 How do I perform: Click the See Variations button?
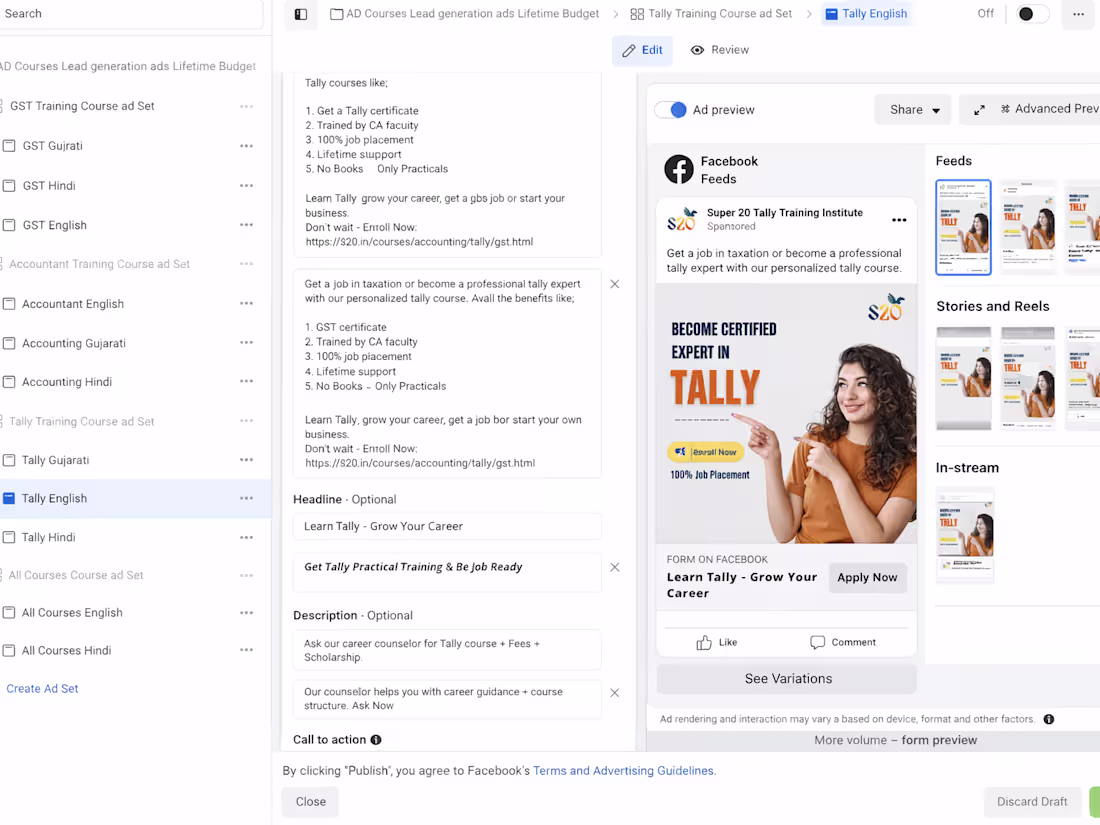(786, 678)
